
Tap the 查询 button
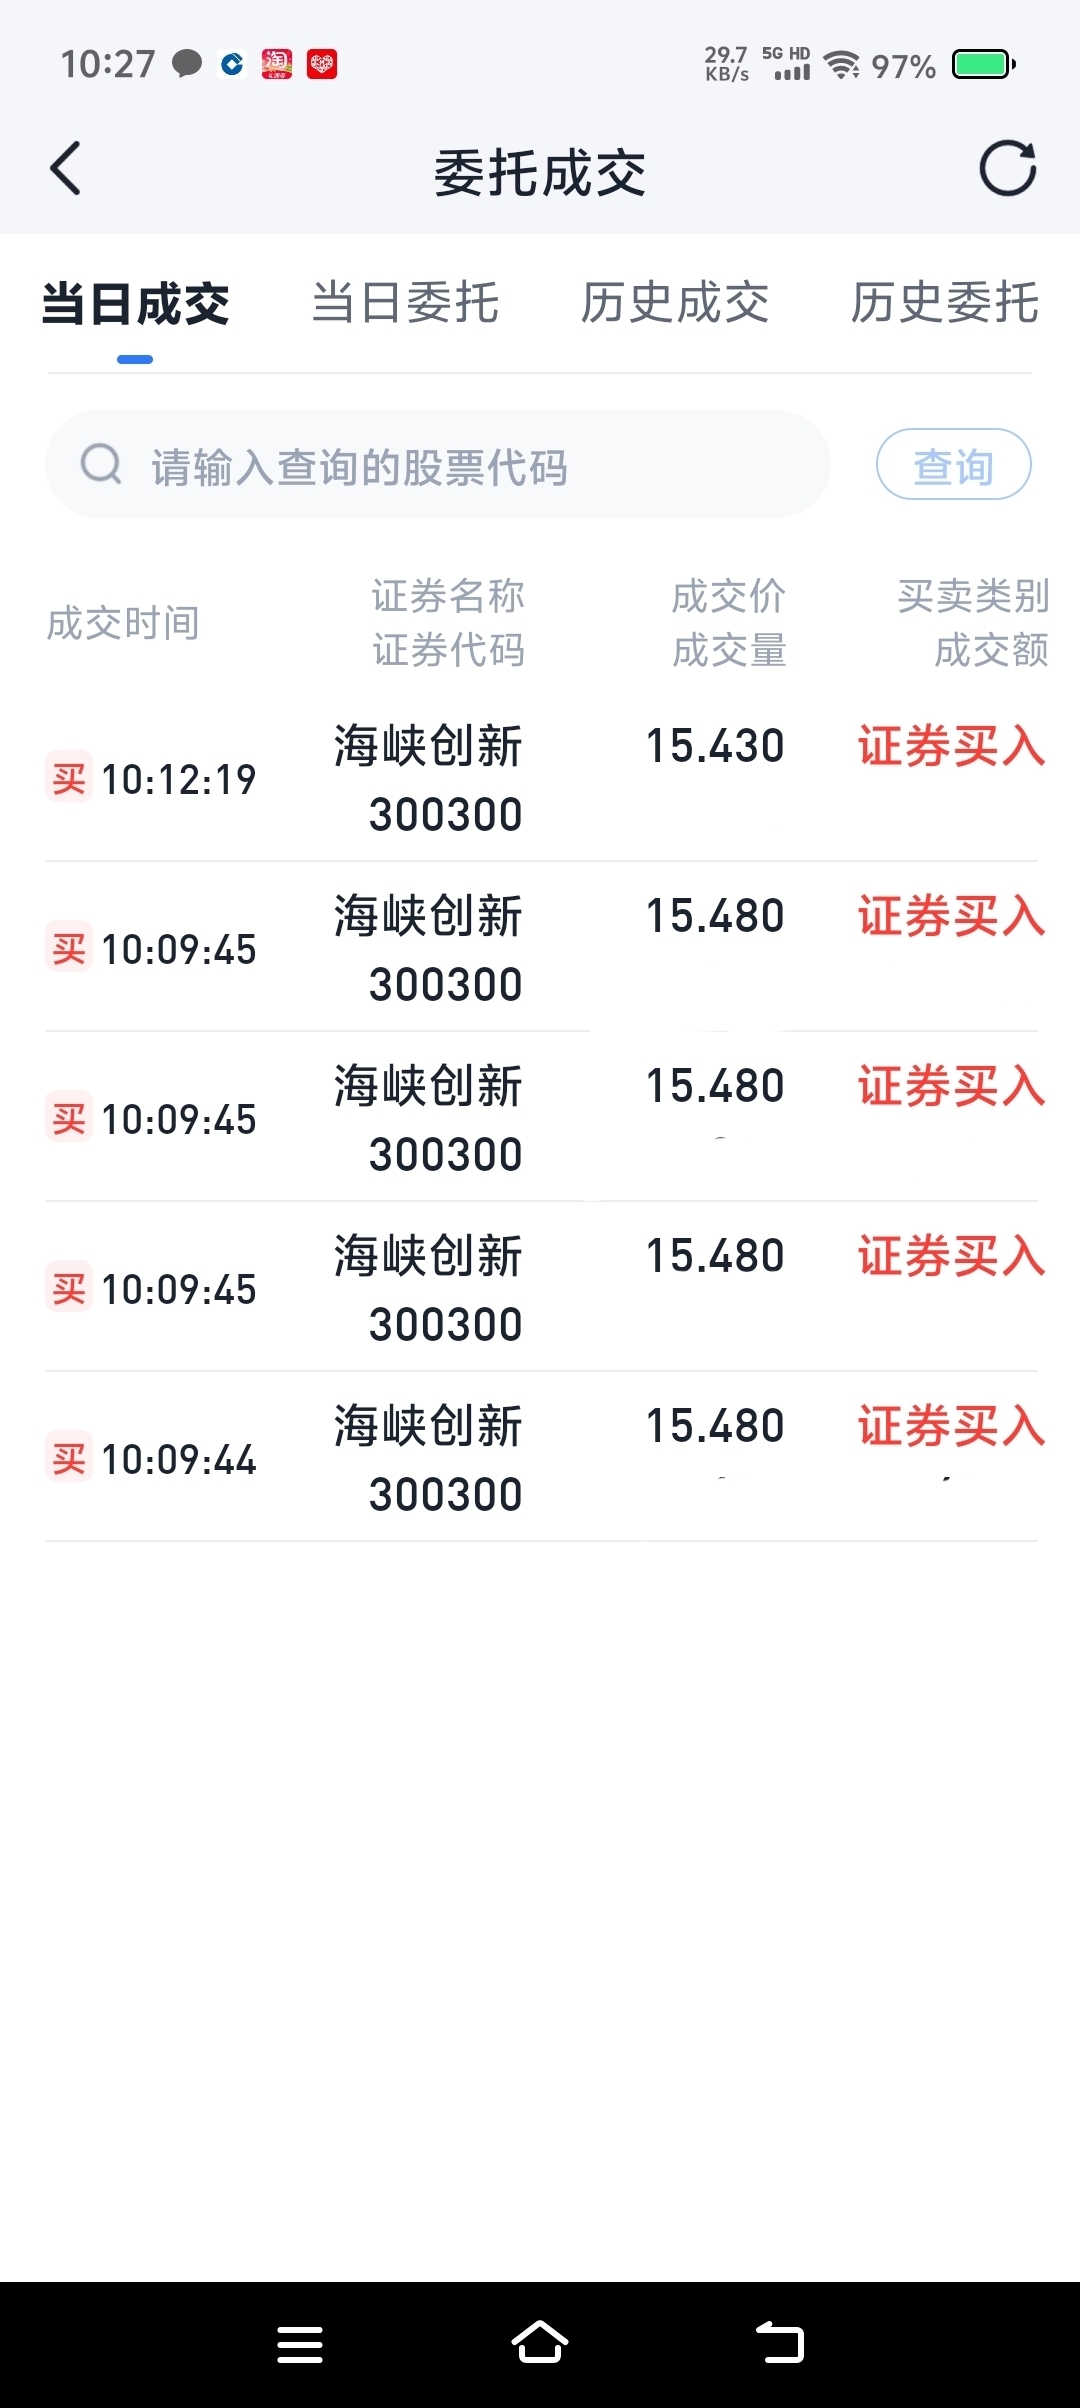coord(954,464)
